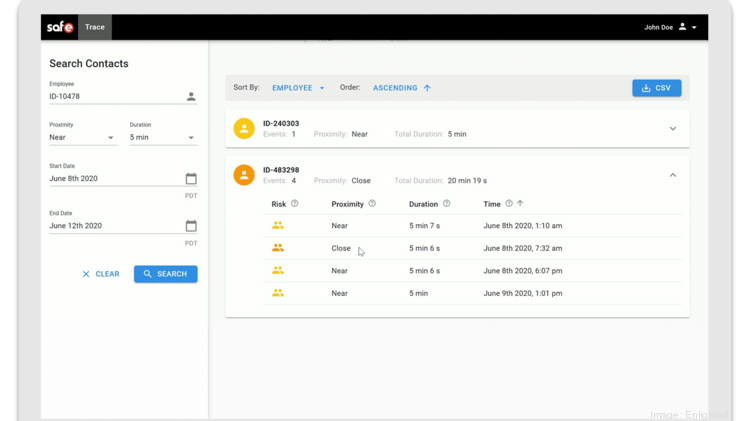
Task: Click the Duration column help icon
Action: 446,204
